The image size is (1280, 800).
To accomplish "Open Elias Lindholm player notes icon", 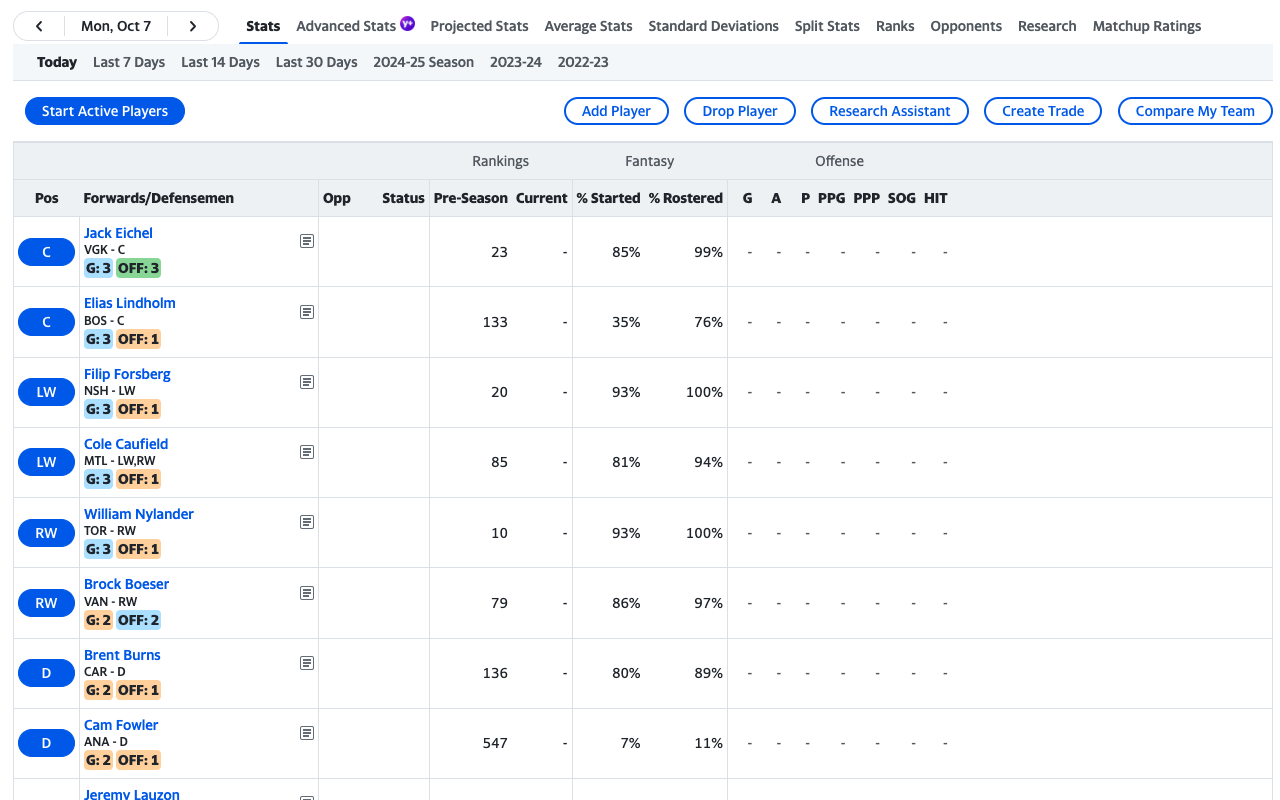I will [x=307, y=312].
